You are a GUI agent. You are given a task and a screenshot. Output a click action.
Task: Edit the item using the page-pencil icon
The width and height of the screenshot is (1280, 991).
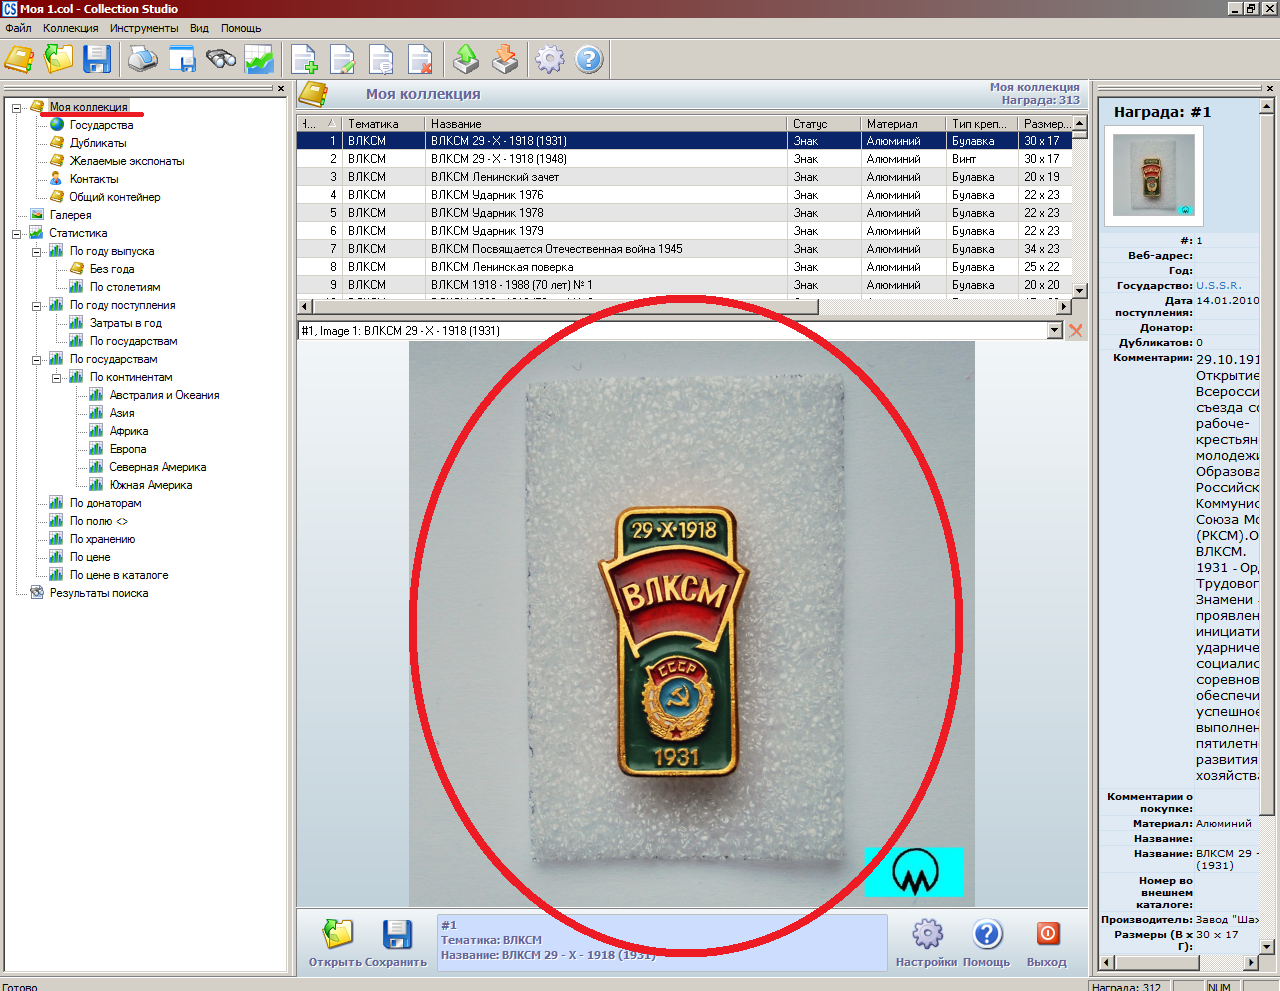click(x=343, y=59)
